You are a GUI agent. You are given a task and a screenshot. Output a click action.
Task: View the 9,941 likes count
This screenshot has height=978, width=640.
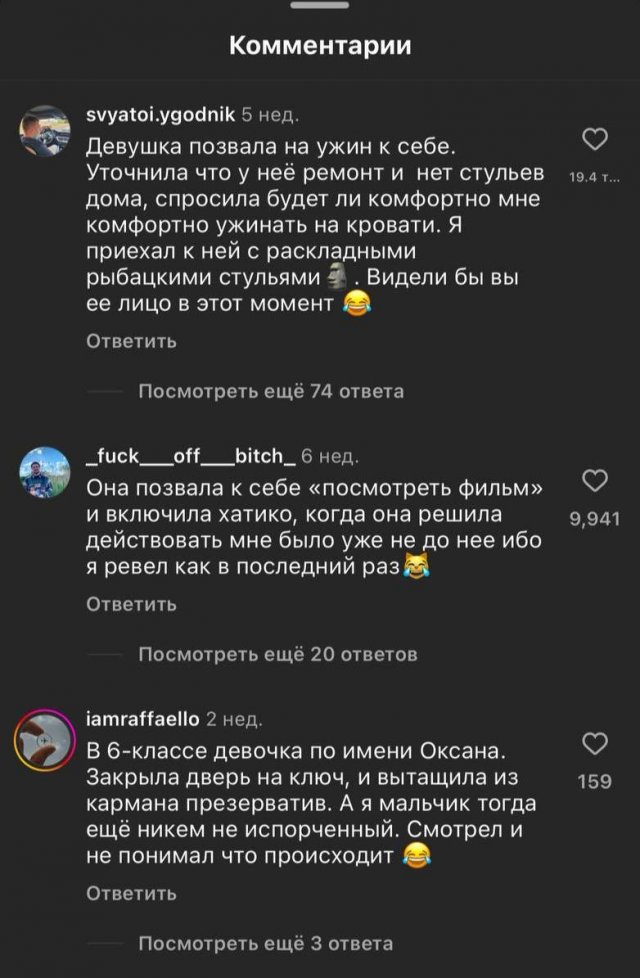point(595,518)
